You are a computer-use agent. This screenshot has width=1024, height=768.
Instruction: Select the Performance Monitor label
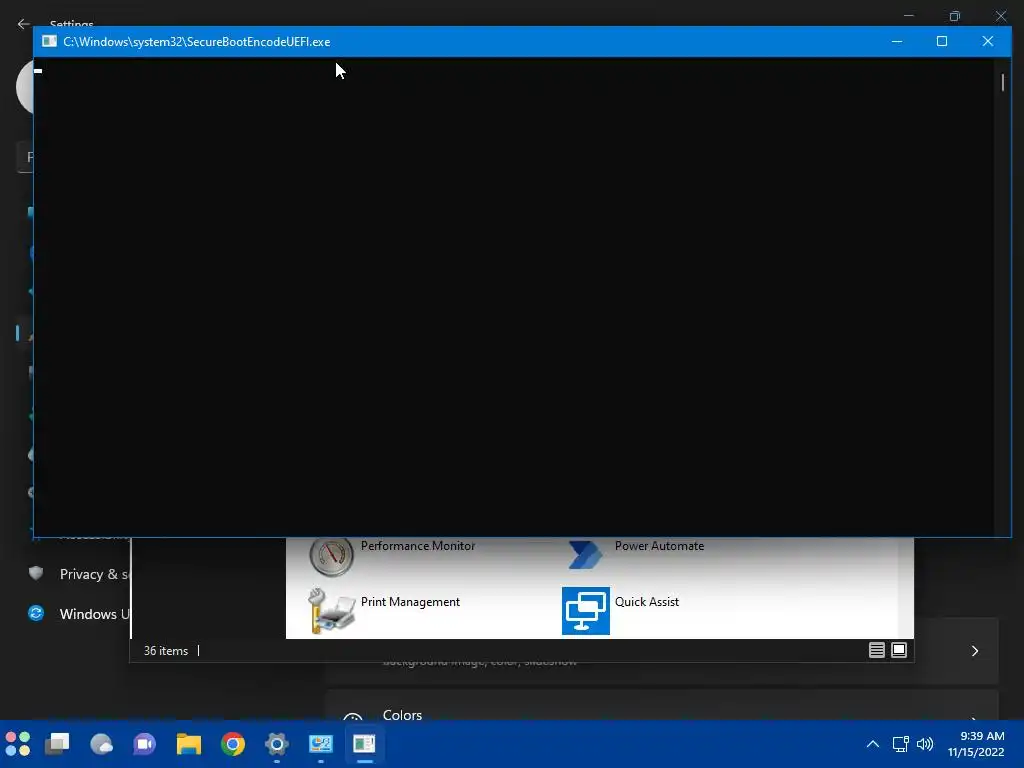click(418, 546)
